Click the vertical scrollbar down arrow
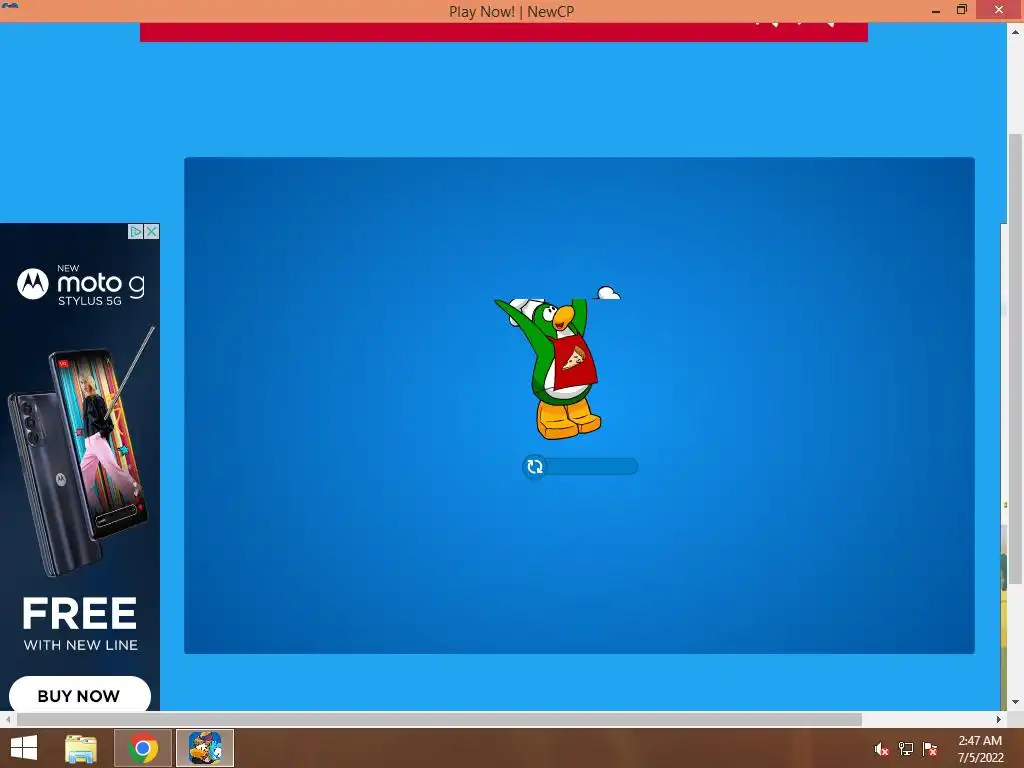 pos(1016,702)
